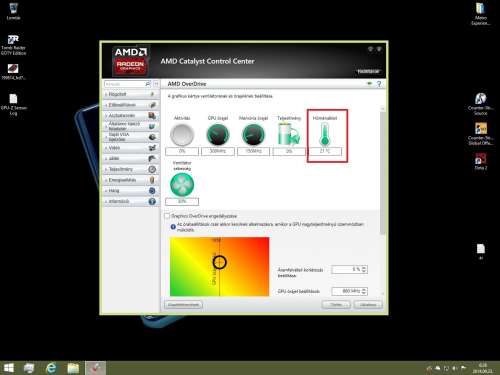Increase the power limit percentage stepper

coord(364,267)
